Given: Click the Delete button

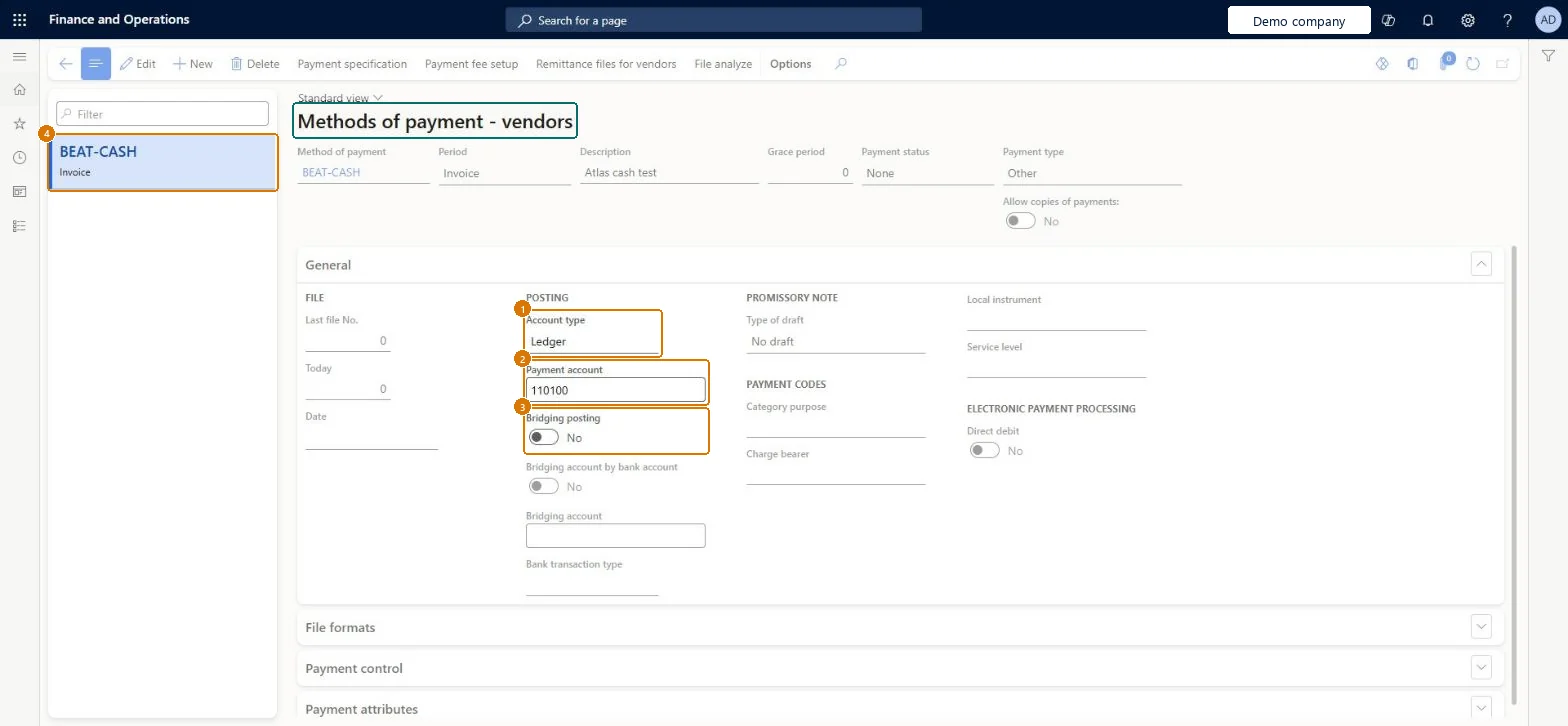Looking at the screenshot, I should tap(255, 64).
